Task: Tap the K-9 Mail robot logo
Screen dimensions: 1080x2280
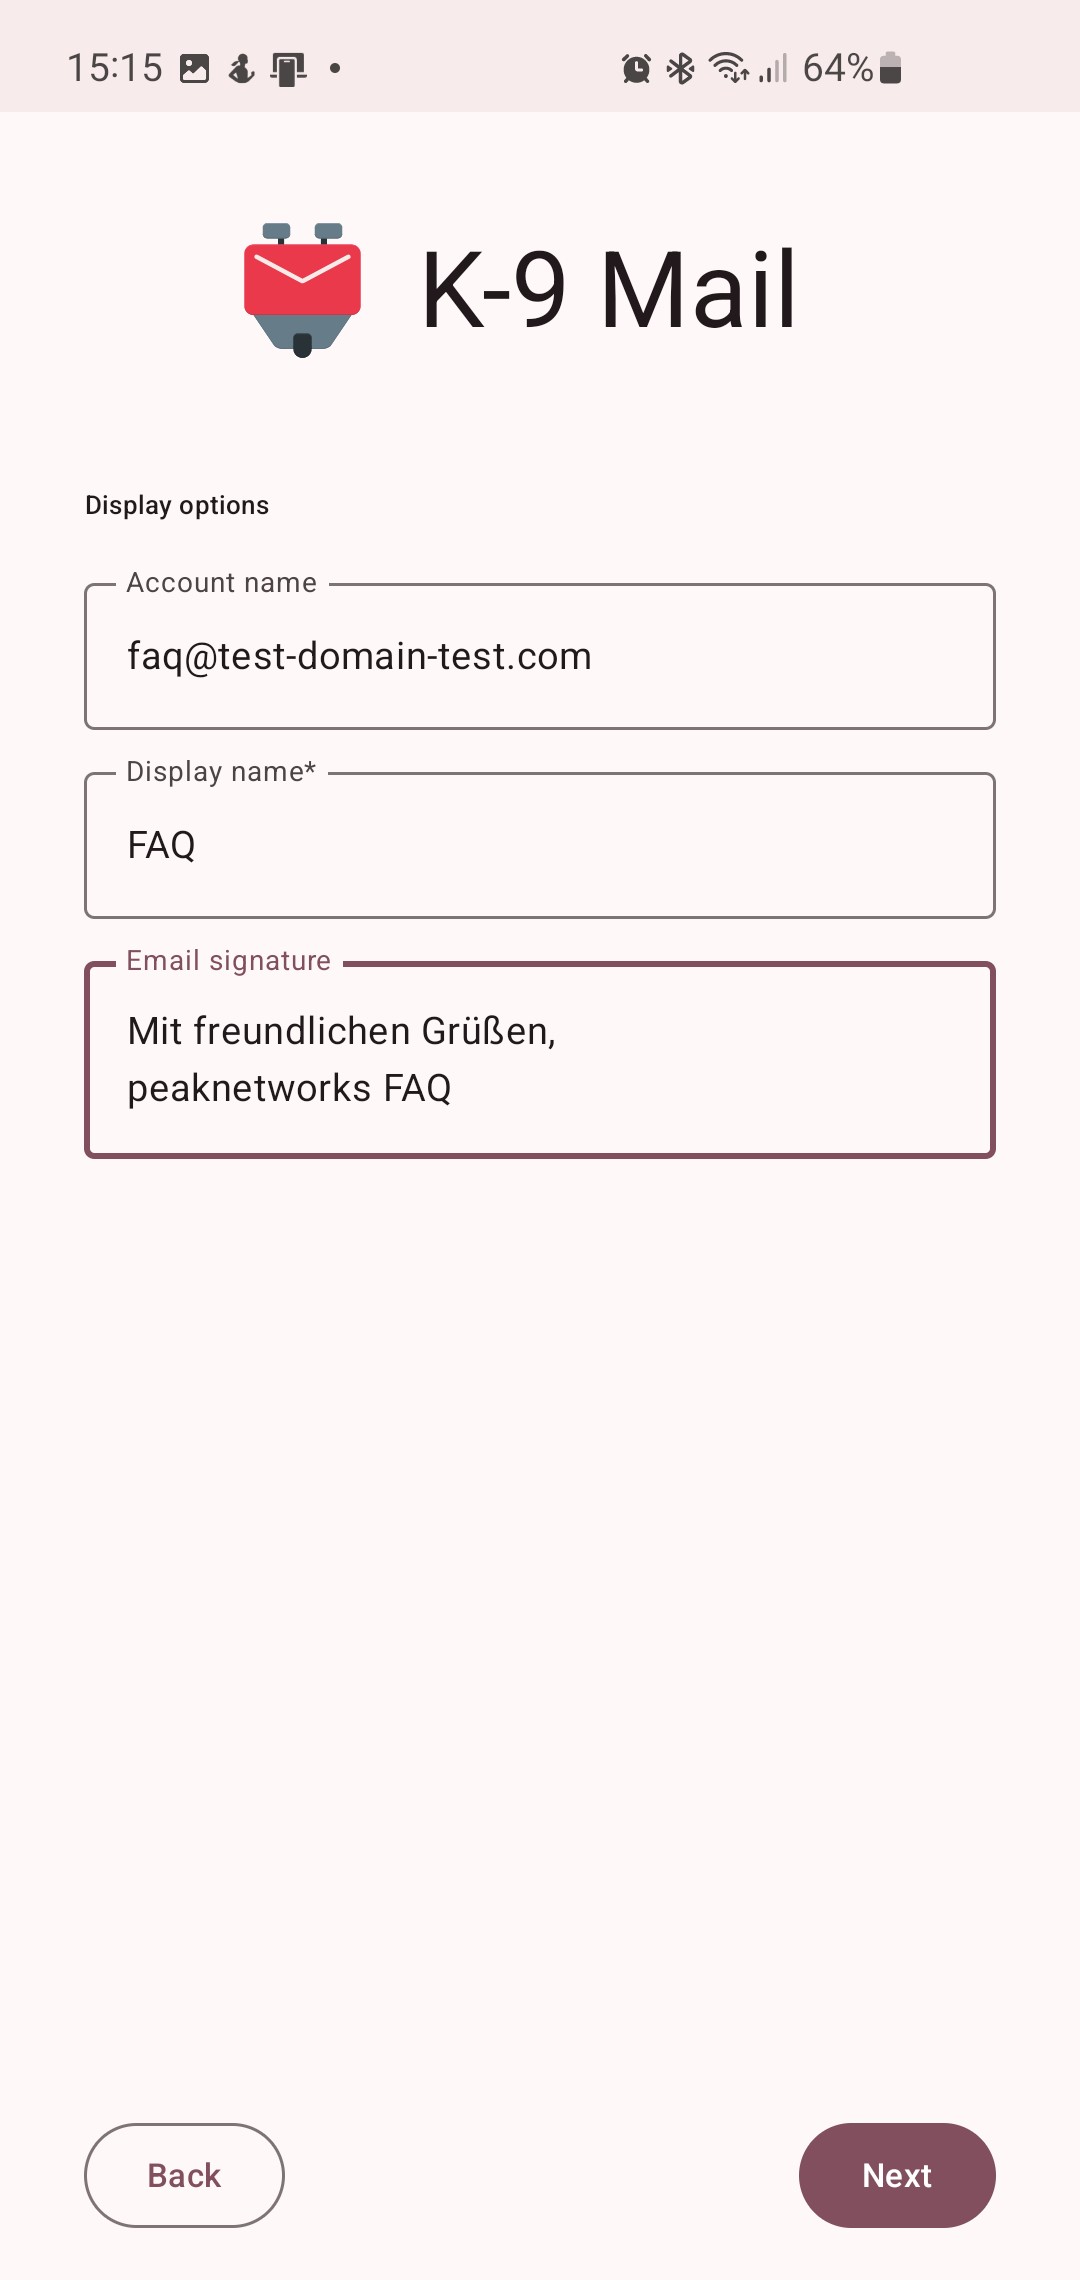Action: pyautogui.click(x=302, y=290)
